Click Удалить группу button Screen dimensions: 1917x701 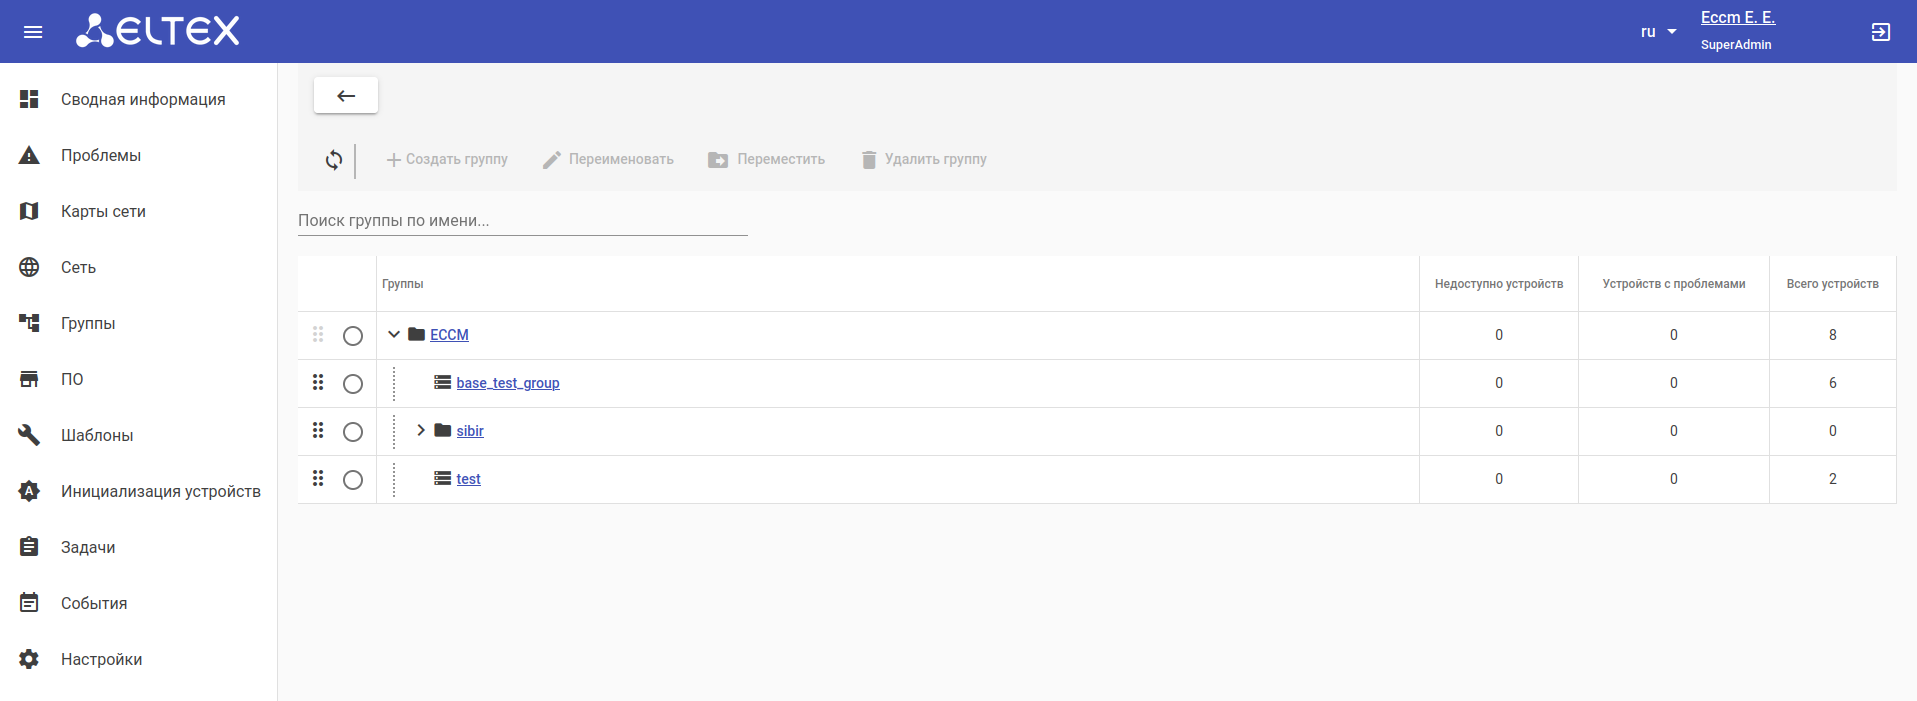(x=924, y=159)
